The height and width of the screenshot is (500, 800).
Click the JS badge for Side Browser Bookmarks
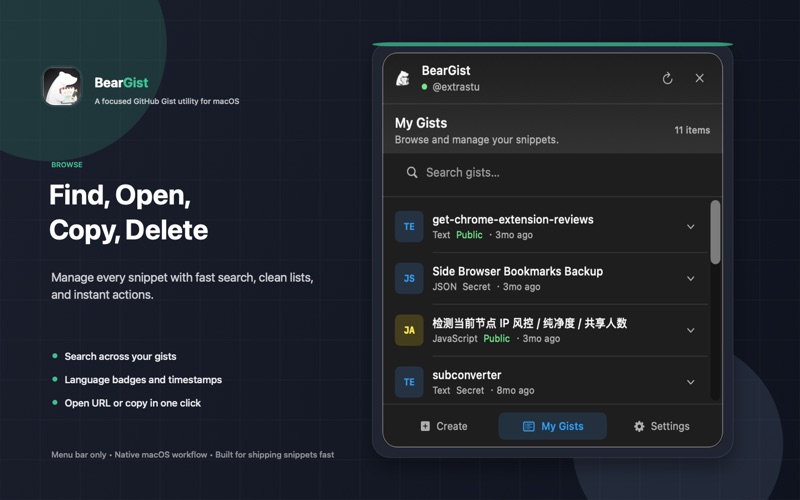(409, 279)
